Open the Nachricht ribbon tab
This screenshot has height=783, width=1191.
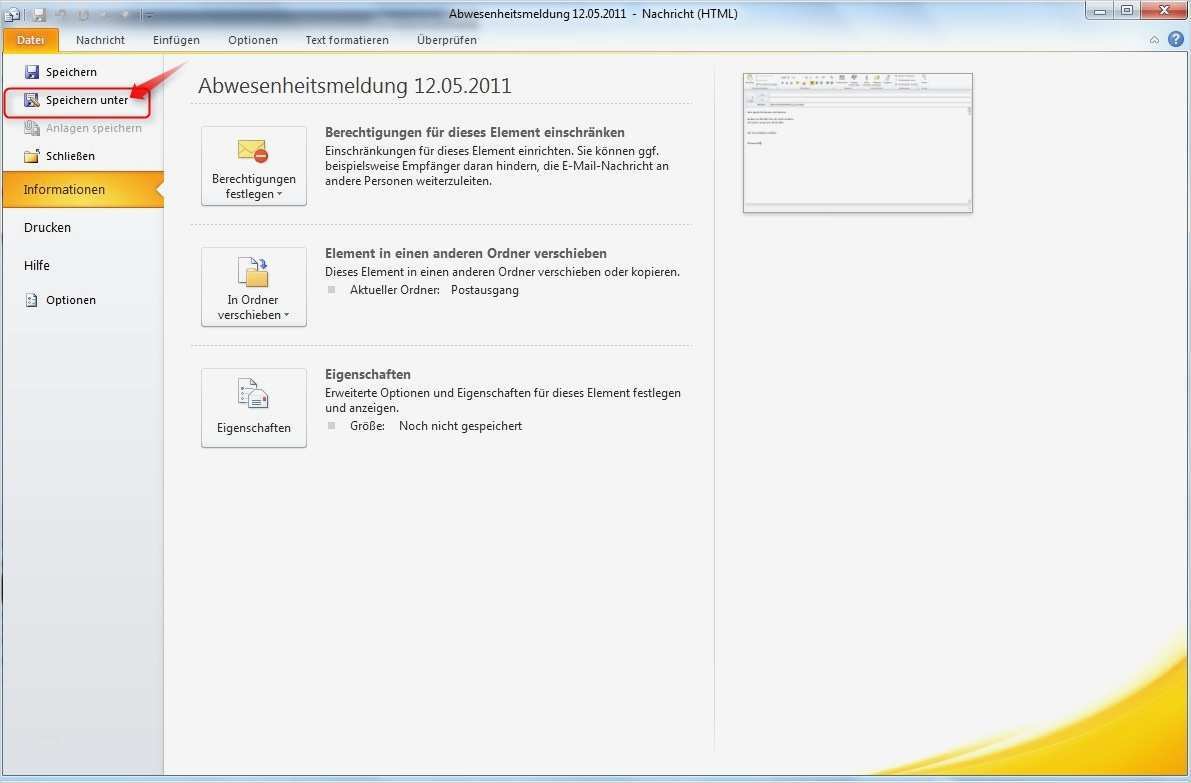coord(100,40)
